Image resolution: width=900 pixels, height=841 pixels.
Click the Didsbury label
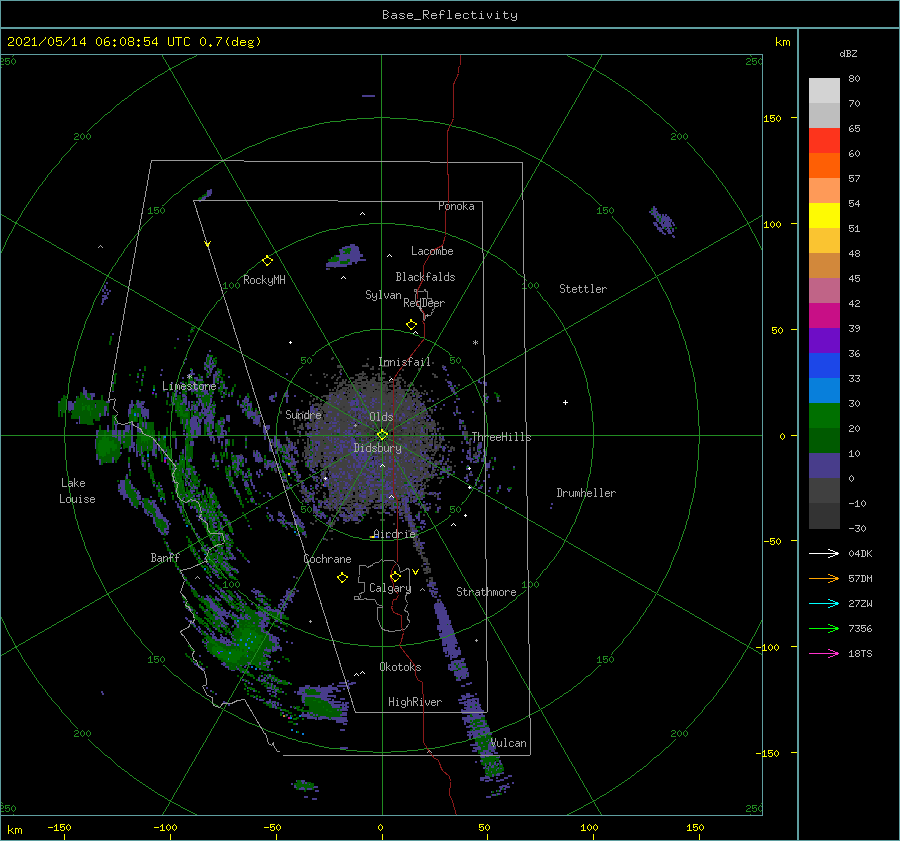377,448
